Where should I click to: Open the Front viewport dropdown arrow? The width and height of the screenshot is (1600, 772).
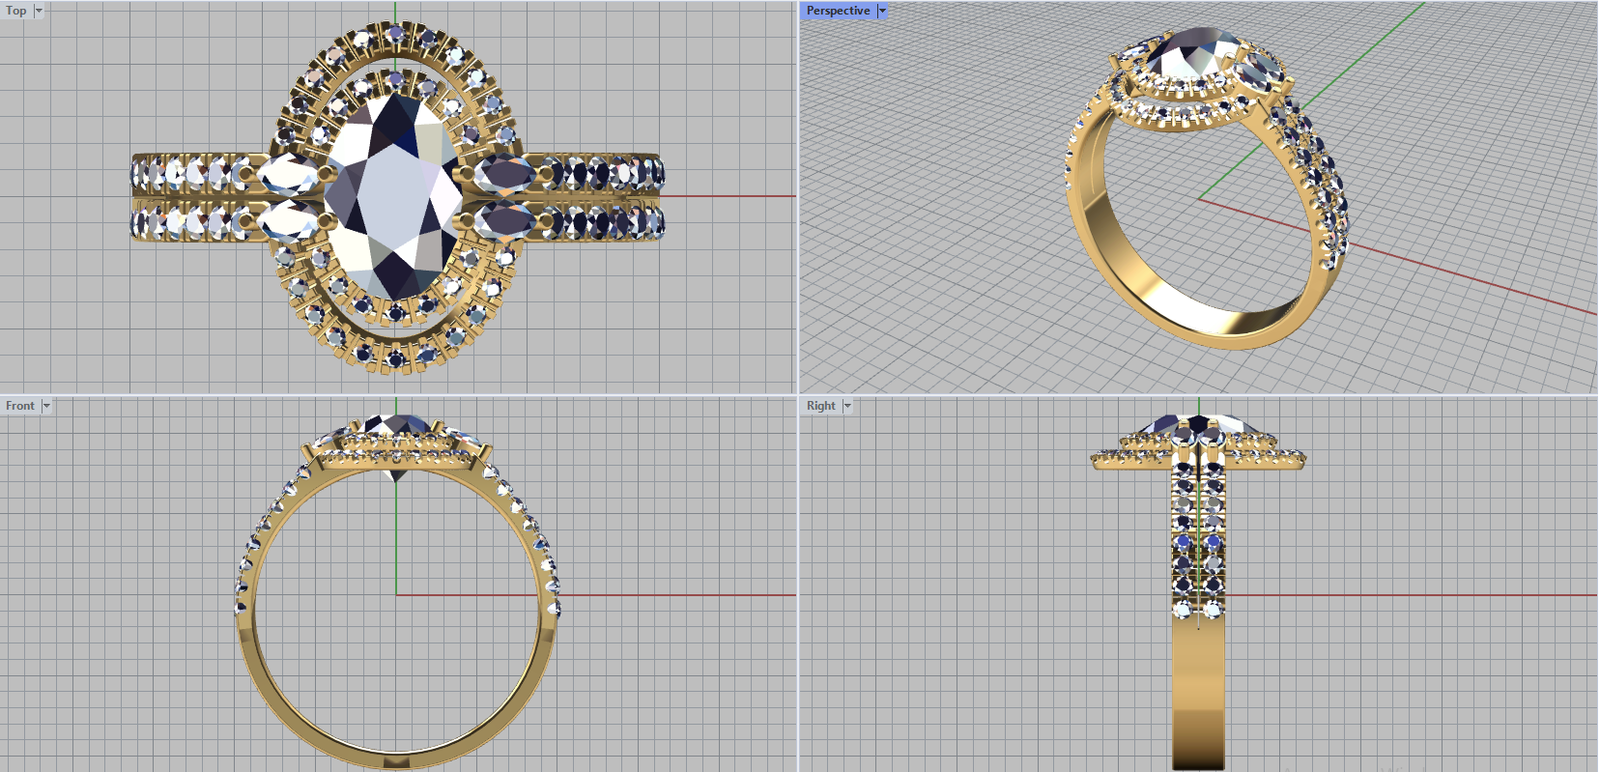pyautogui.click(x=46, y=406)
